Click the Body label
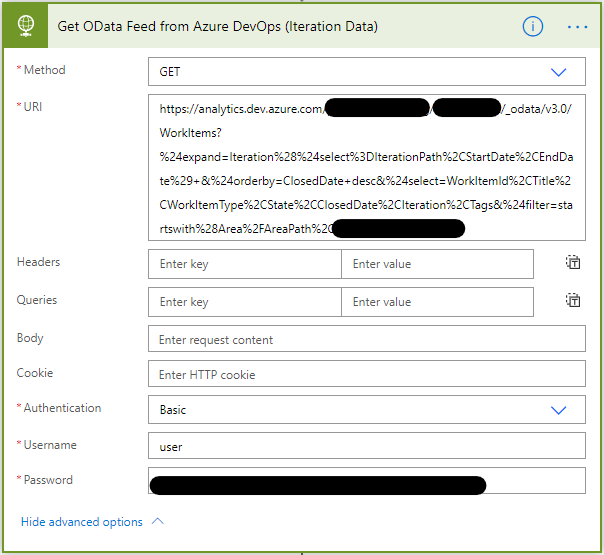 coord(30,338)
